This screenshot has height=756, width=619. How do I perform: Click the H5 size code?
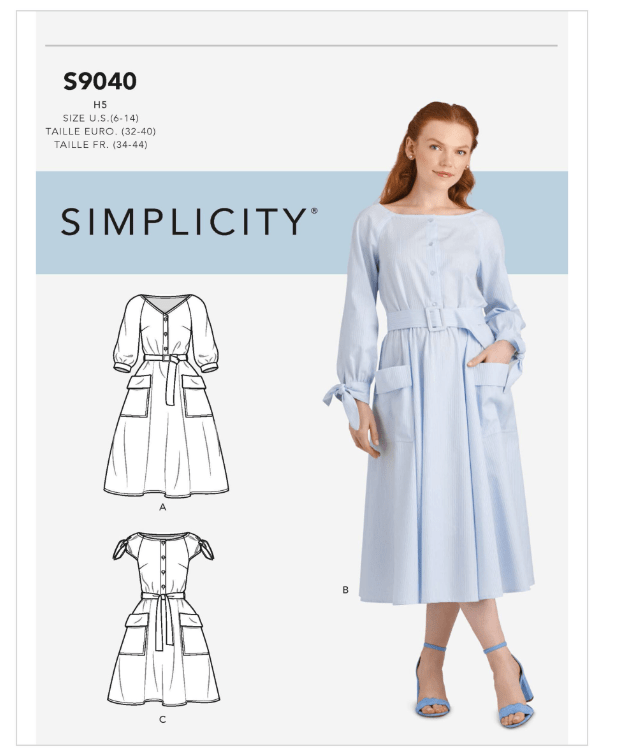tap(101, 105)
